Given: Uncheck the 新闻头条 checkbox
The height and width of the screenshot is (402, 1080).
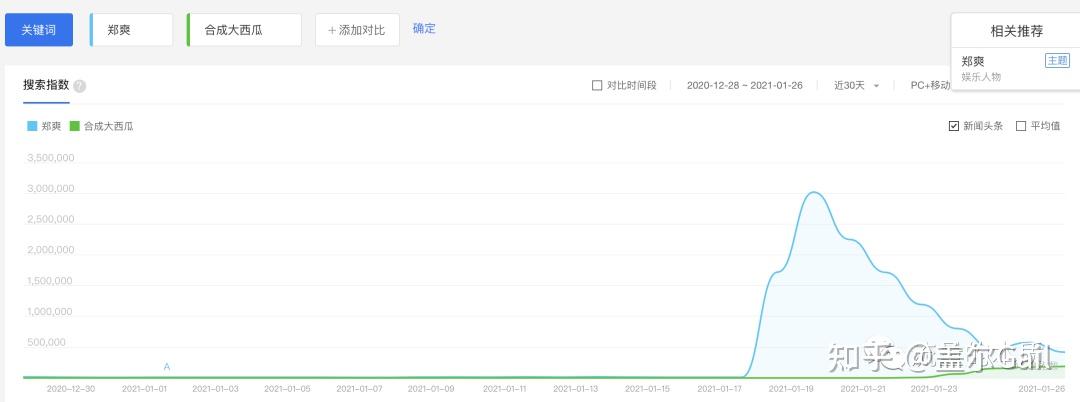Looking at the screenshot, I should 953,126.
